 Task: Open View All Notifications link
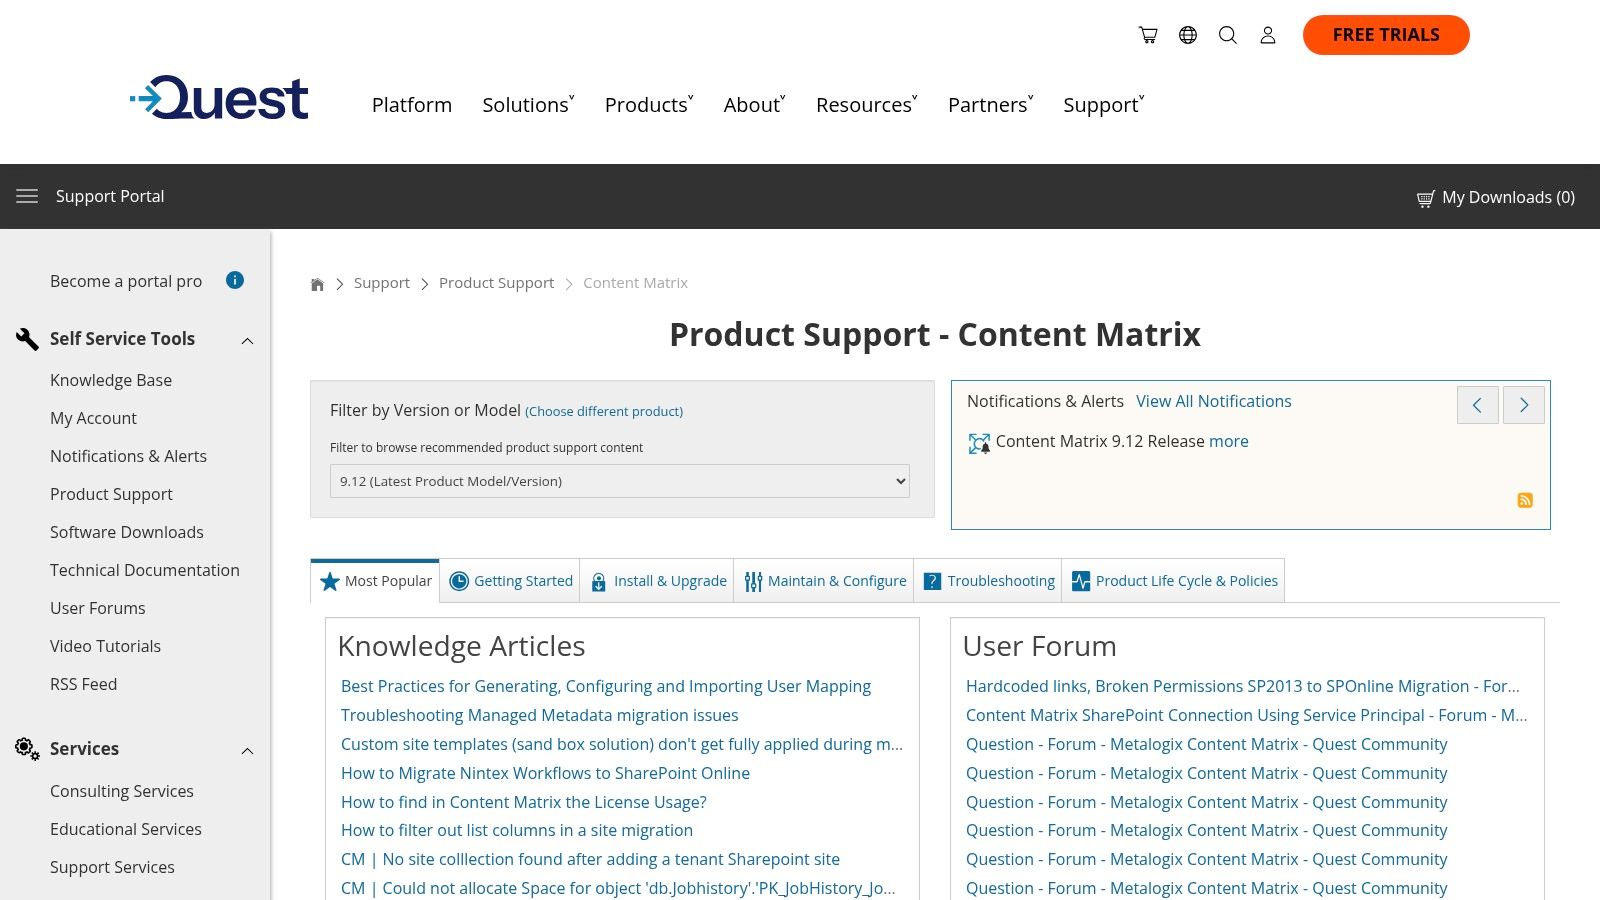click(1213, 401)
